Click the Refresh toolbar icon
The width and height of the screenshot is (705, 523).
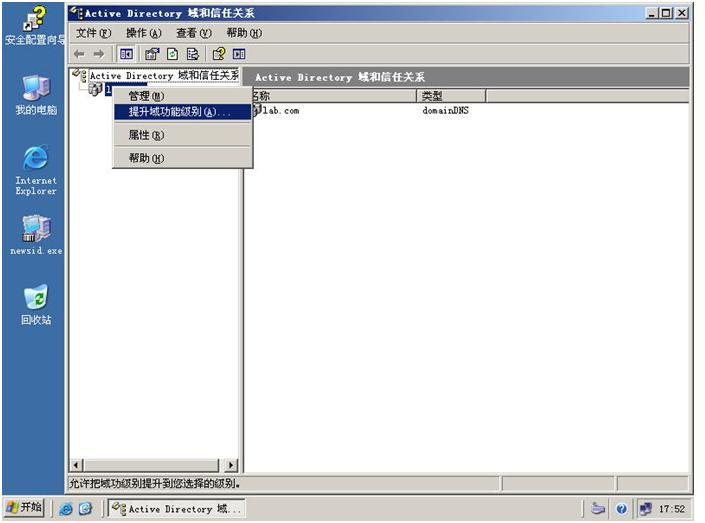(173, 54)
